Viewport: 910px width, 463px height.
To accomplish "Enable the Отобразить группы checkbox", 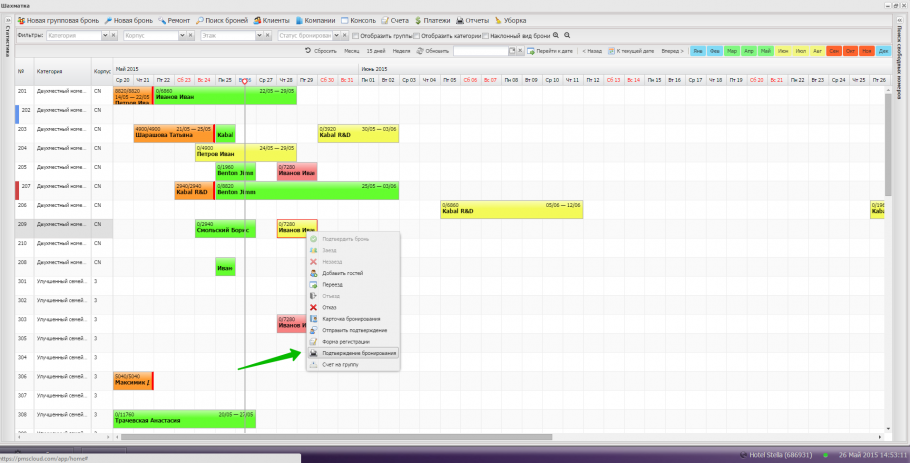I will pos(354,35).
